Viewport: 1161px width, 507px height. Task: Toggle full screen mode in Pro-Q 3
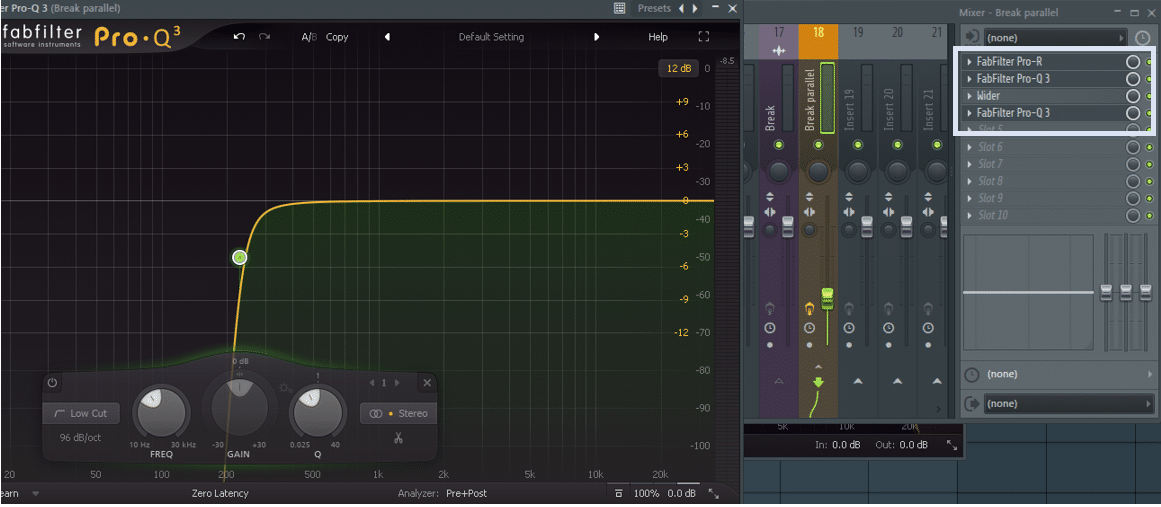703,36
